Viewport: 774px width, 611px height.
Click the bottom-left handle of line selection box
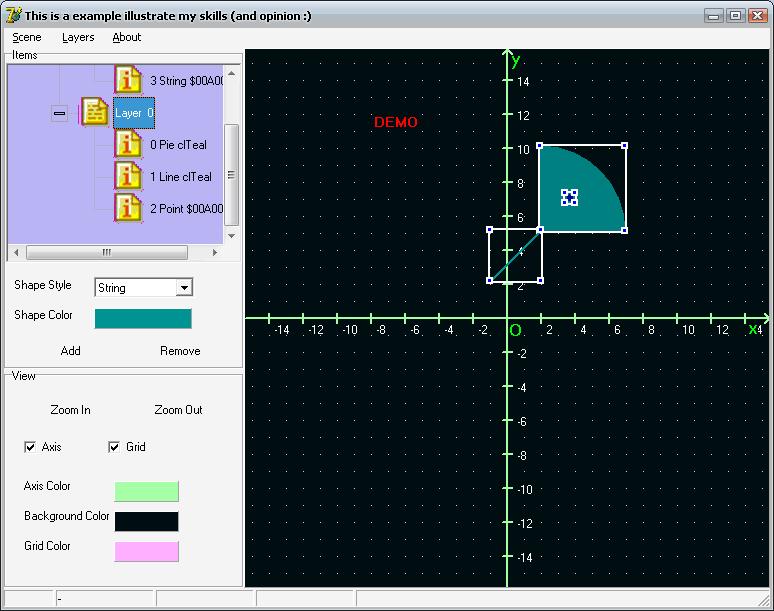[x=490, y=281]
